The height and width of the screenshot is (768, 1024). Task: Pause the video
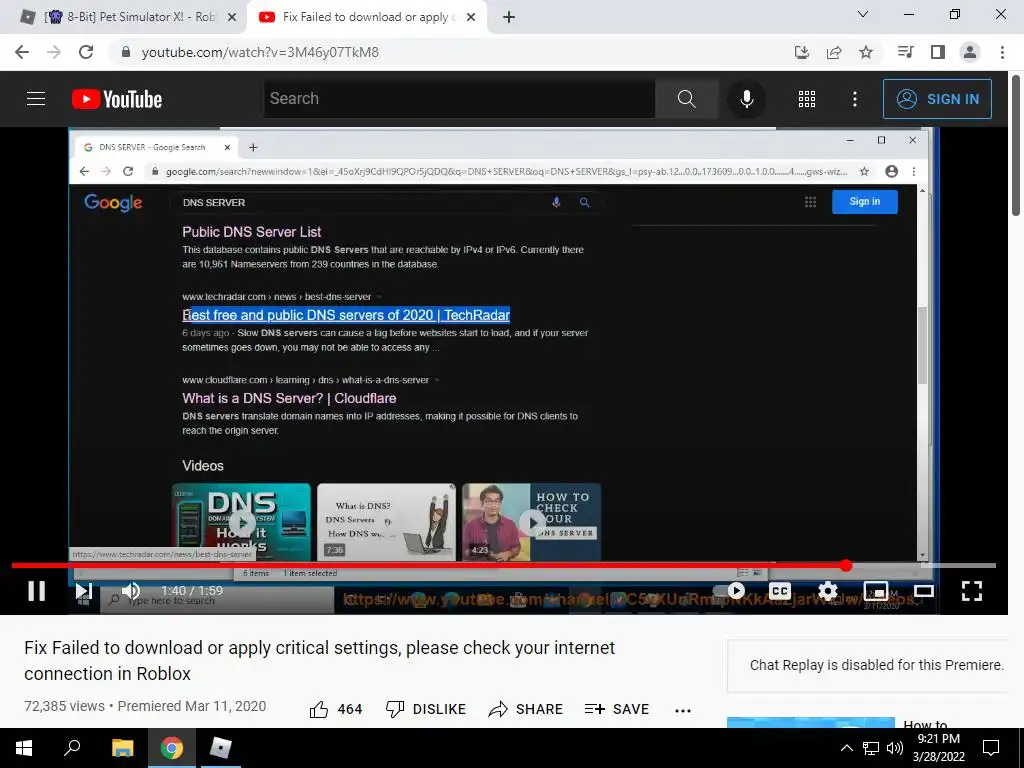pyautogui.click(x=37, y=591)
